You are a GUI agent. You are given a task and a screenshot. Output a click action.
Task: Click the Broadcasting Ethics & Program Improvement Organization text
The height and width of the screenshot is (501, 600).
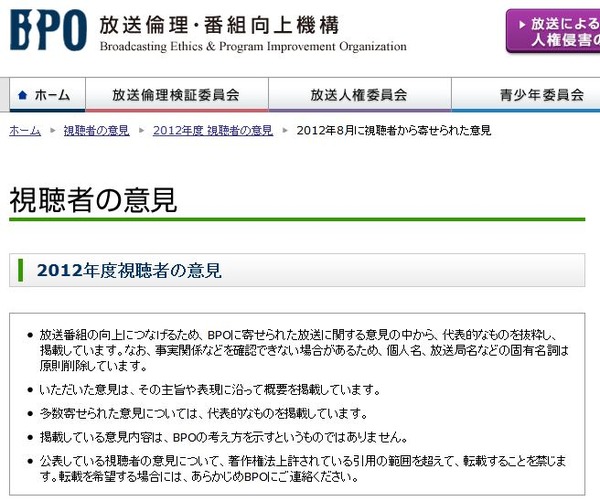(253, 47)
